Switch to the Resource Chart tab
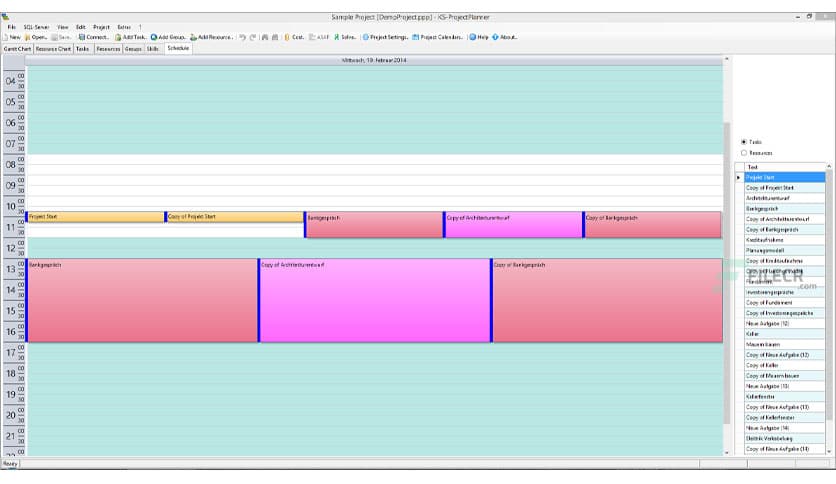 (53, 49)
